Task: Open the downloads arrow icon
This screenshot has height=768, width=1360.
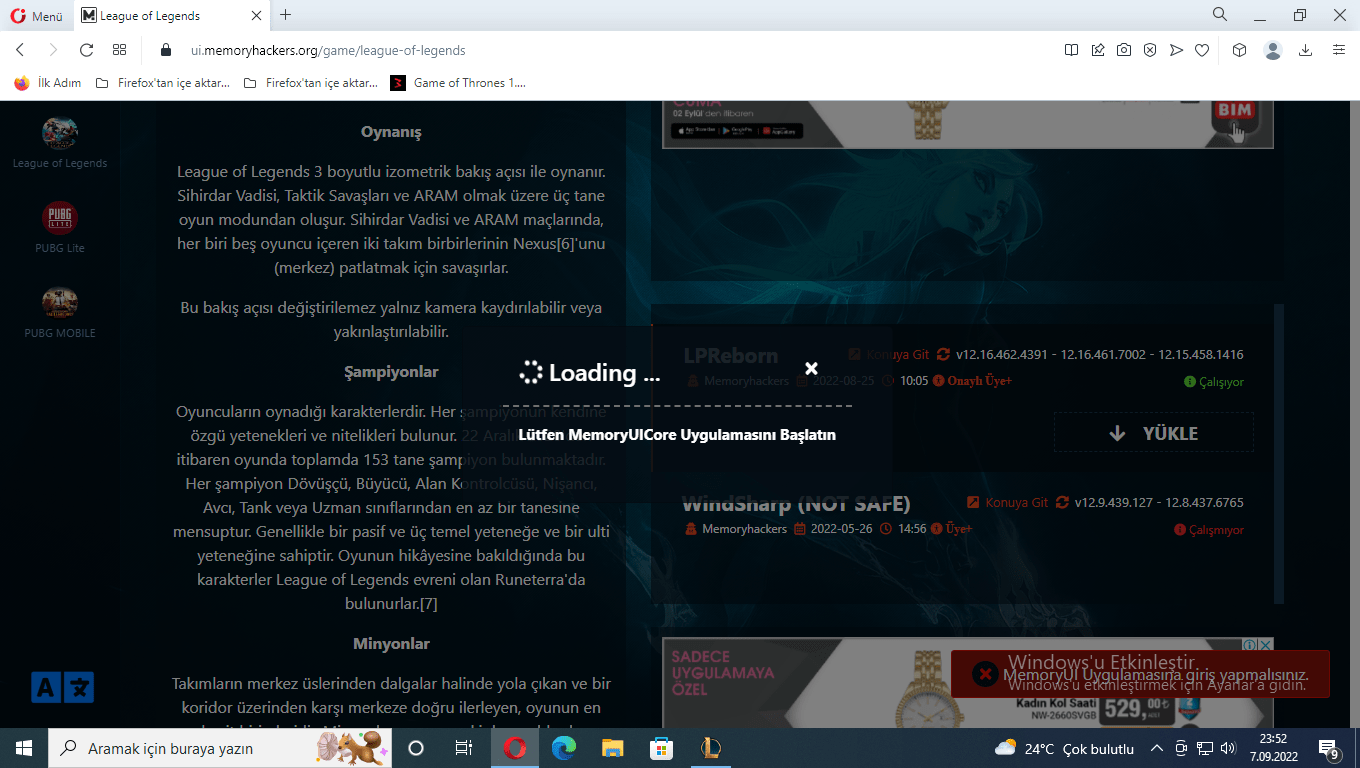Action: pos(1305,50)
